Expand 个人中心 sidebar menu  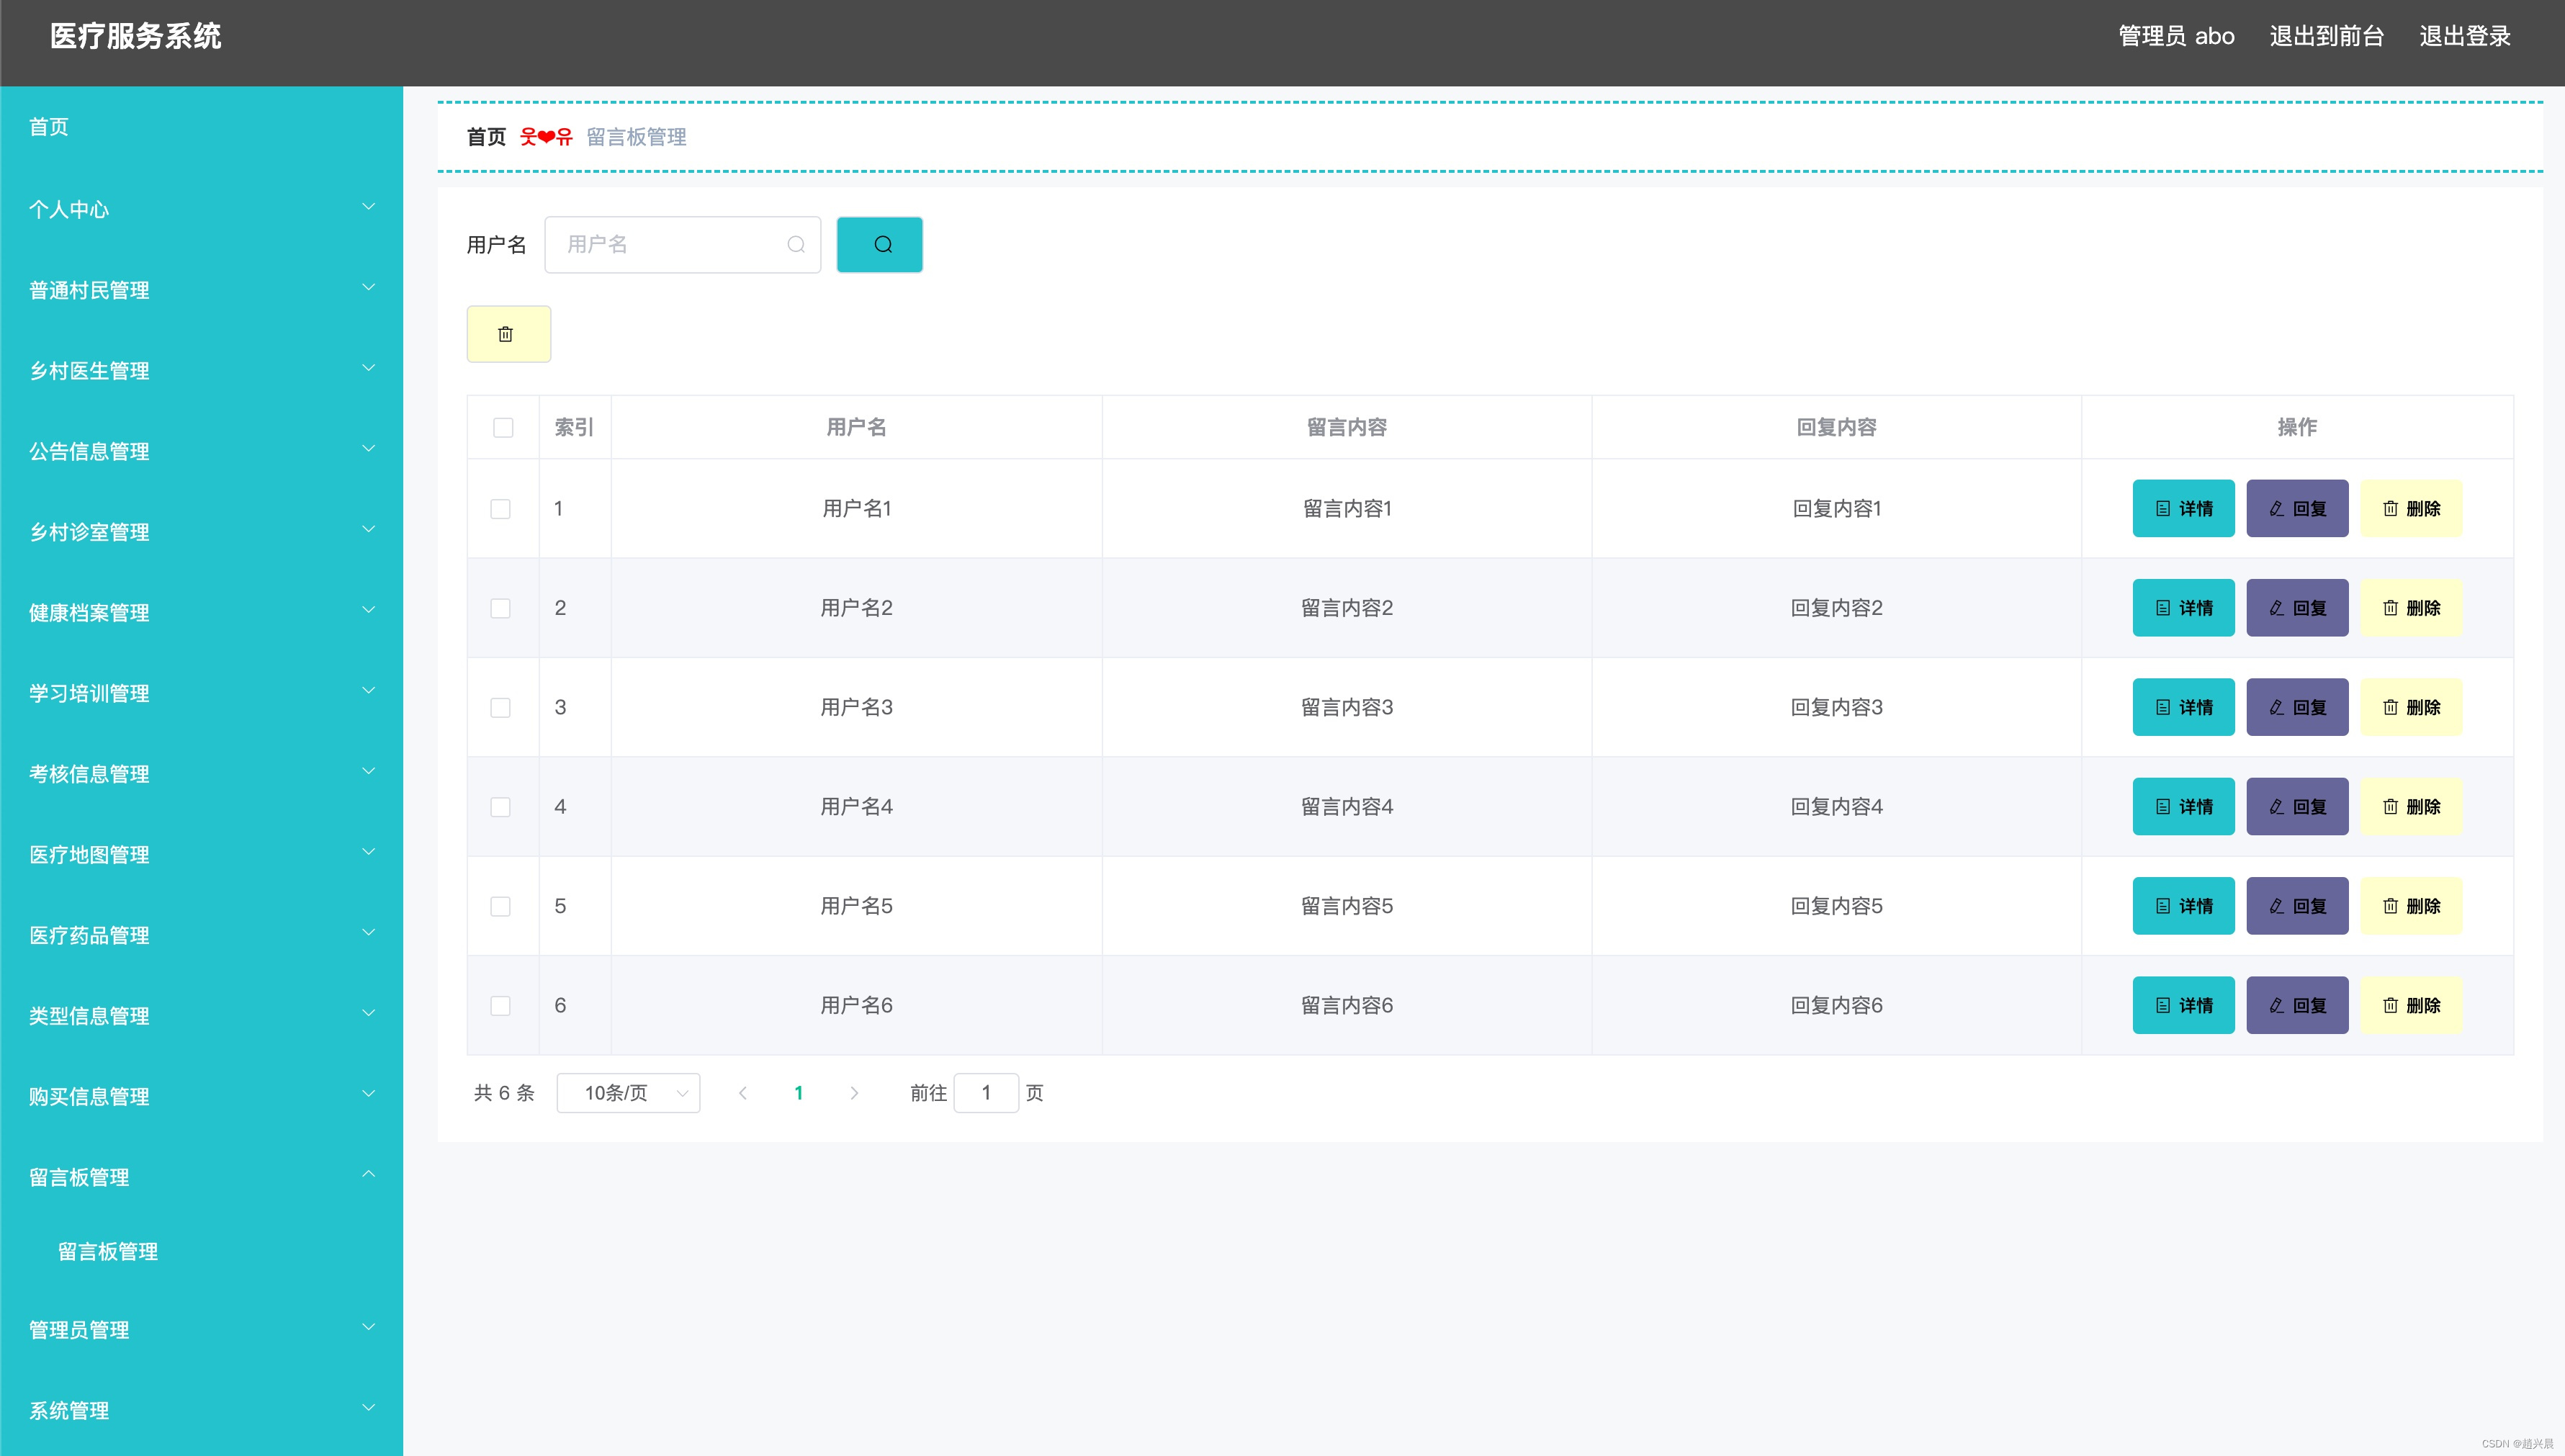point(201,209)
